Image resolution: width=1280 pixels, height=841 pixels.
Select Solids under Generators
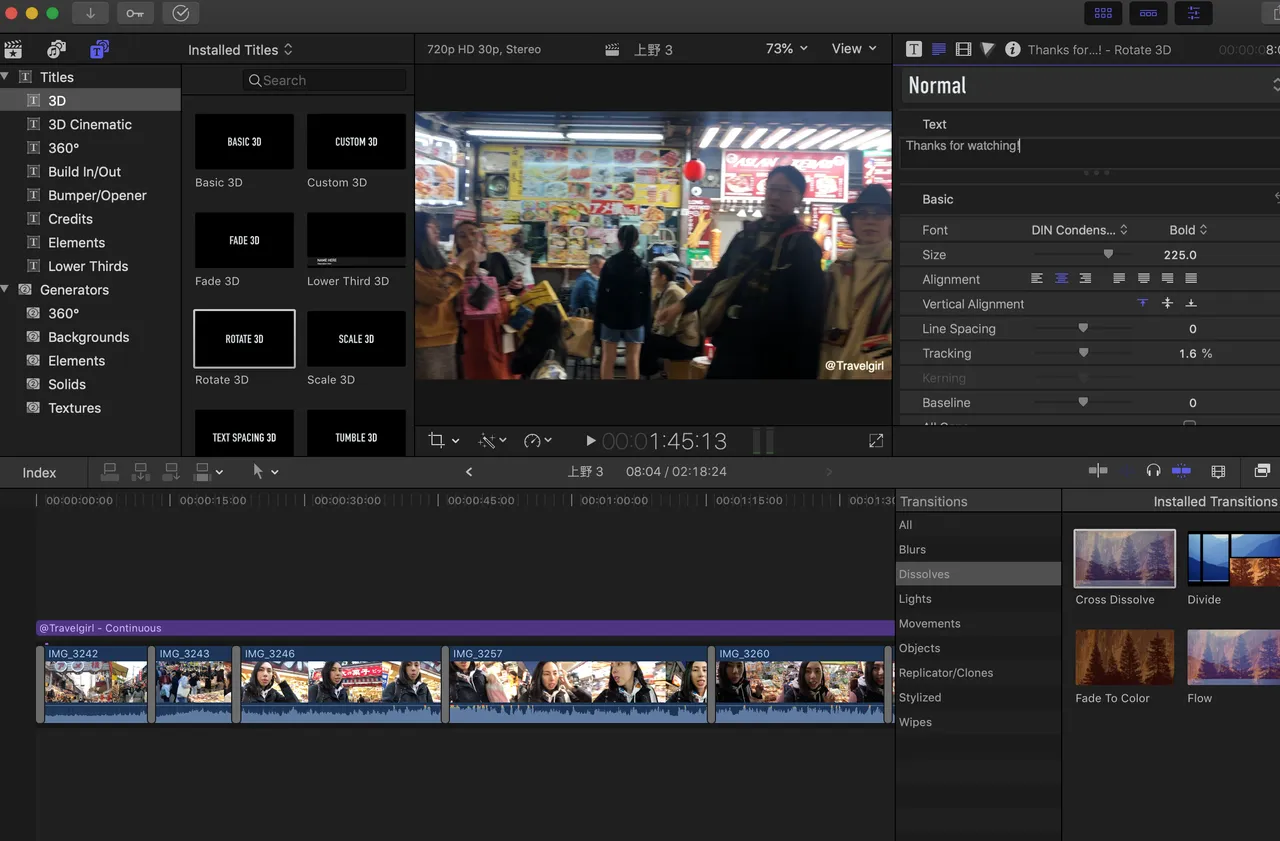tap(67, 384)
